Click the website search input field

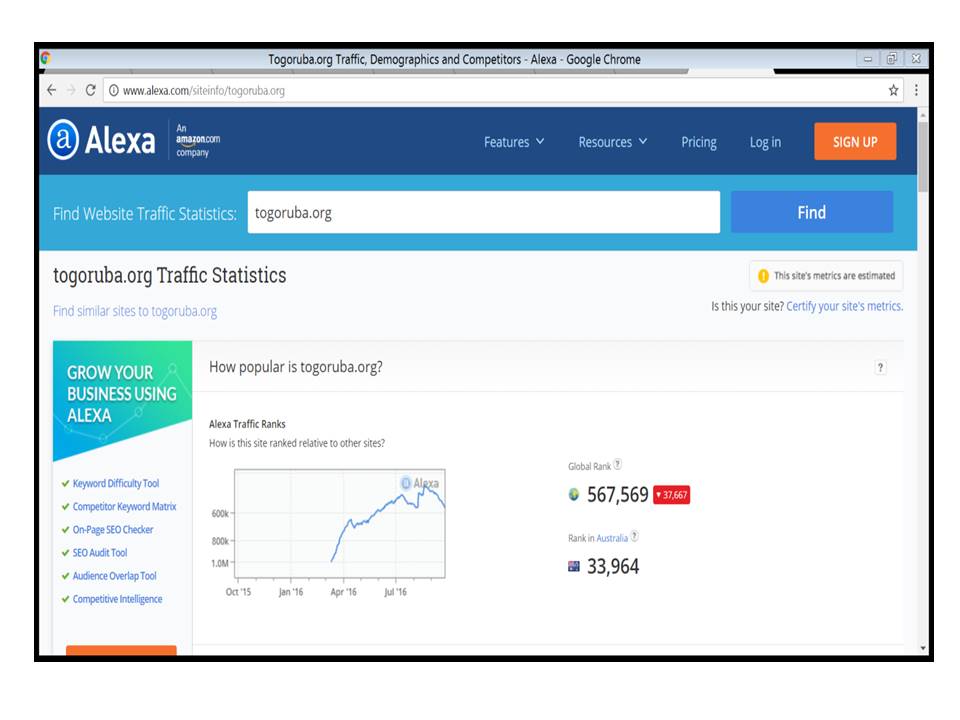point(484,212)
